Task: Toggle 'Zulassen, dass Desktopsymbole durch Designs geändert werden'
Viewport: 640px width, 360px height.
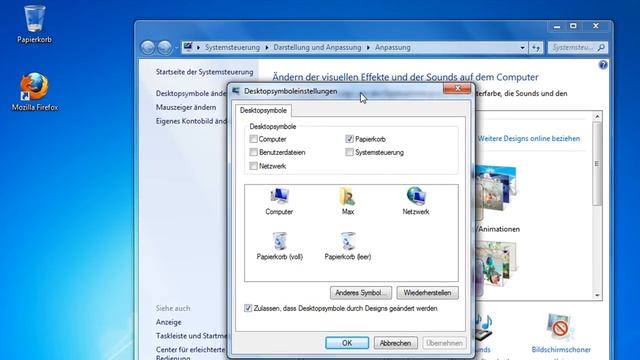Action: click(248, 308)
